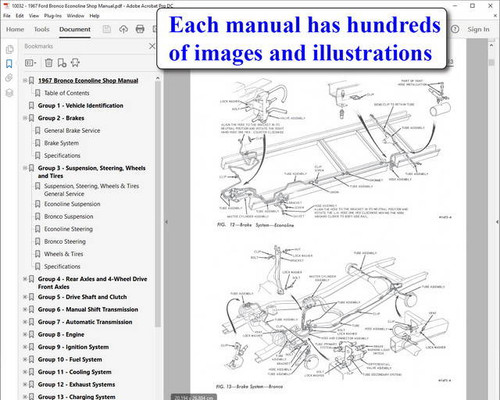Open the Plug-Ins menu
The height and width of the screenshot is (400, 500).
click(x=53, y=16)
